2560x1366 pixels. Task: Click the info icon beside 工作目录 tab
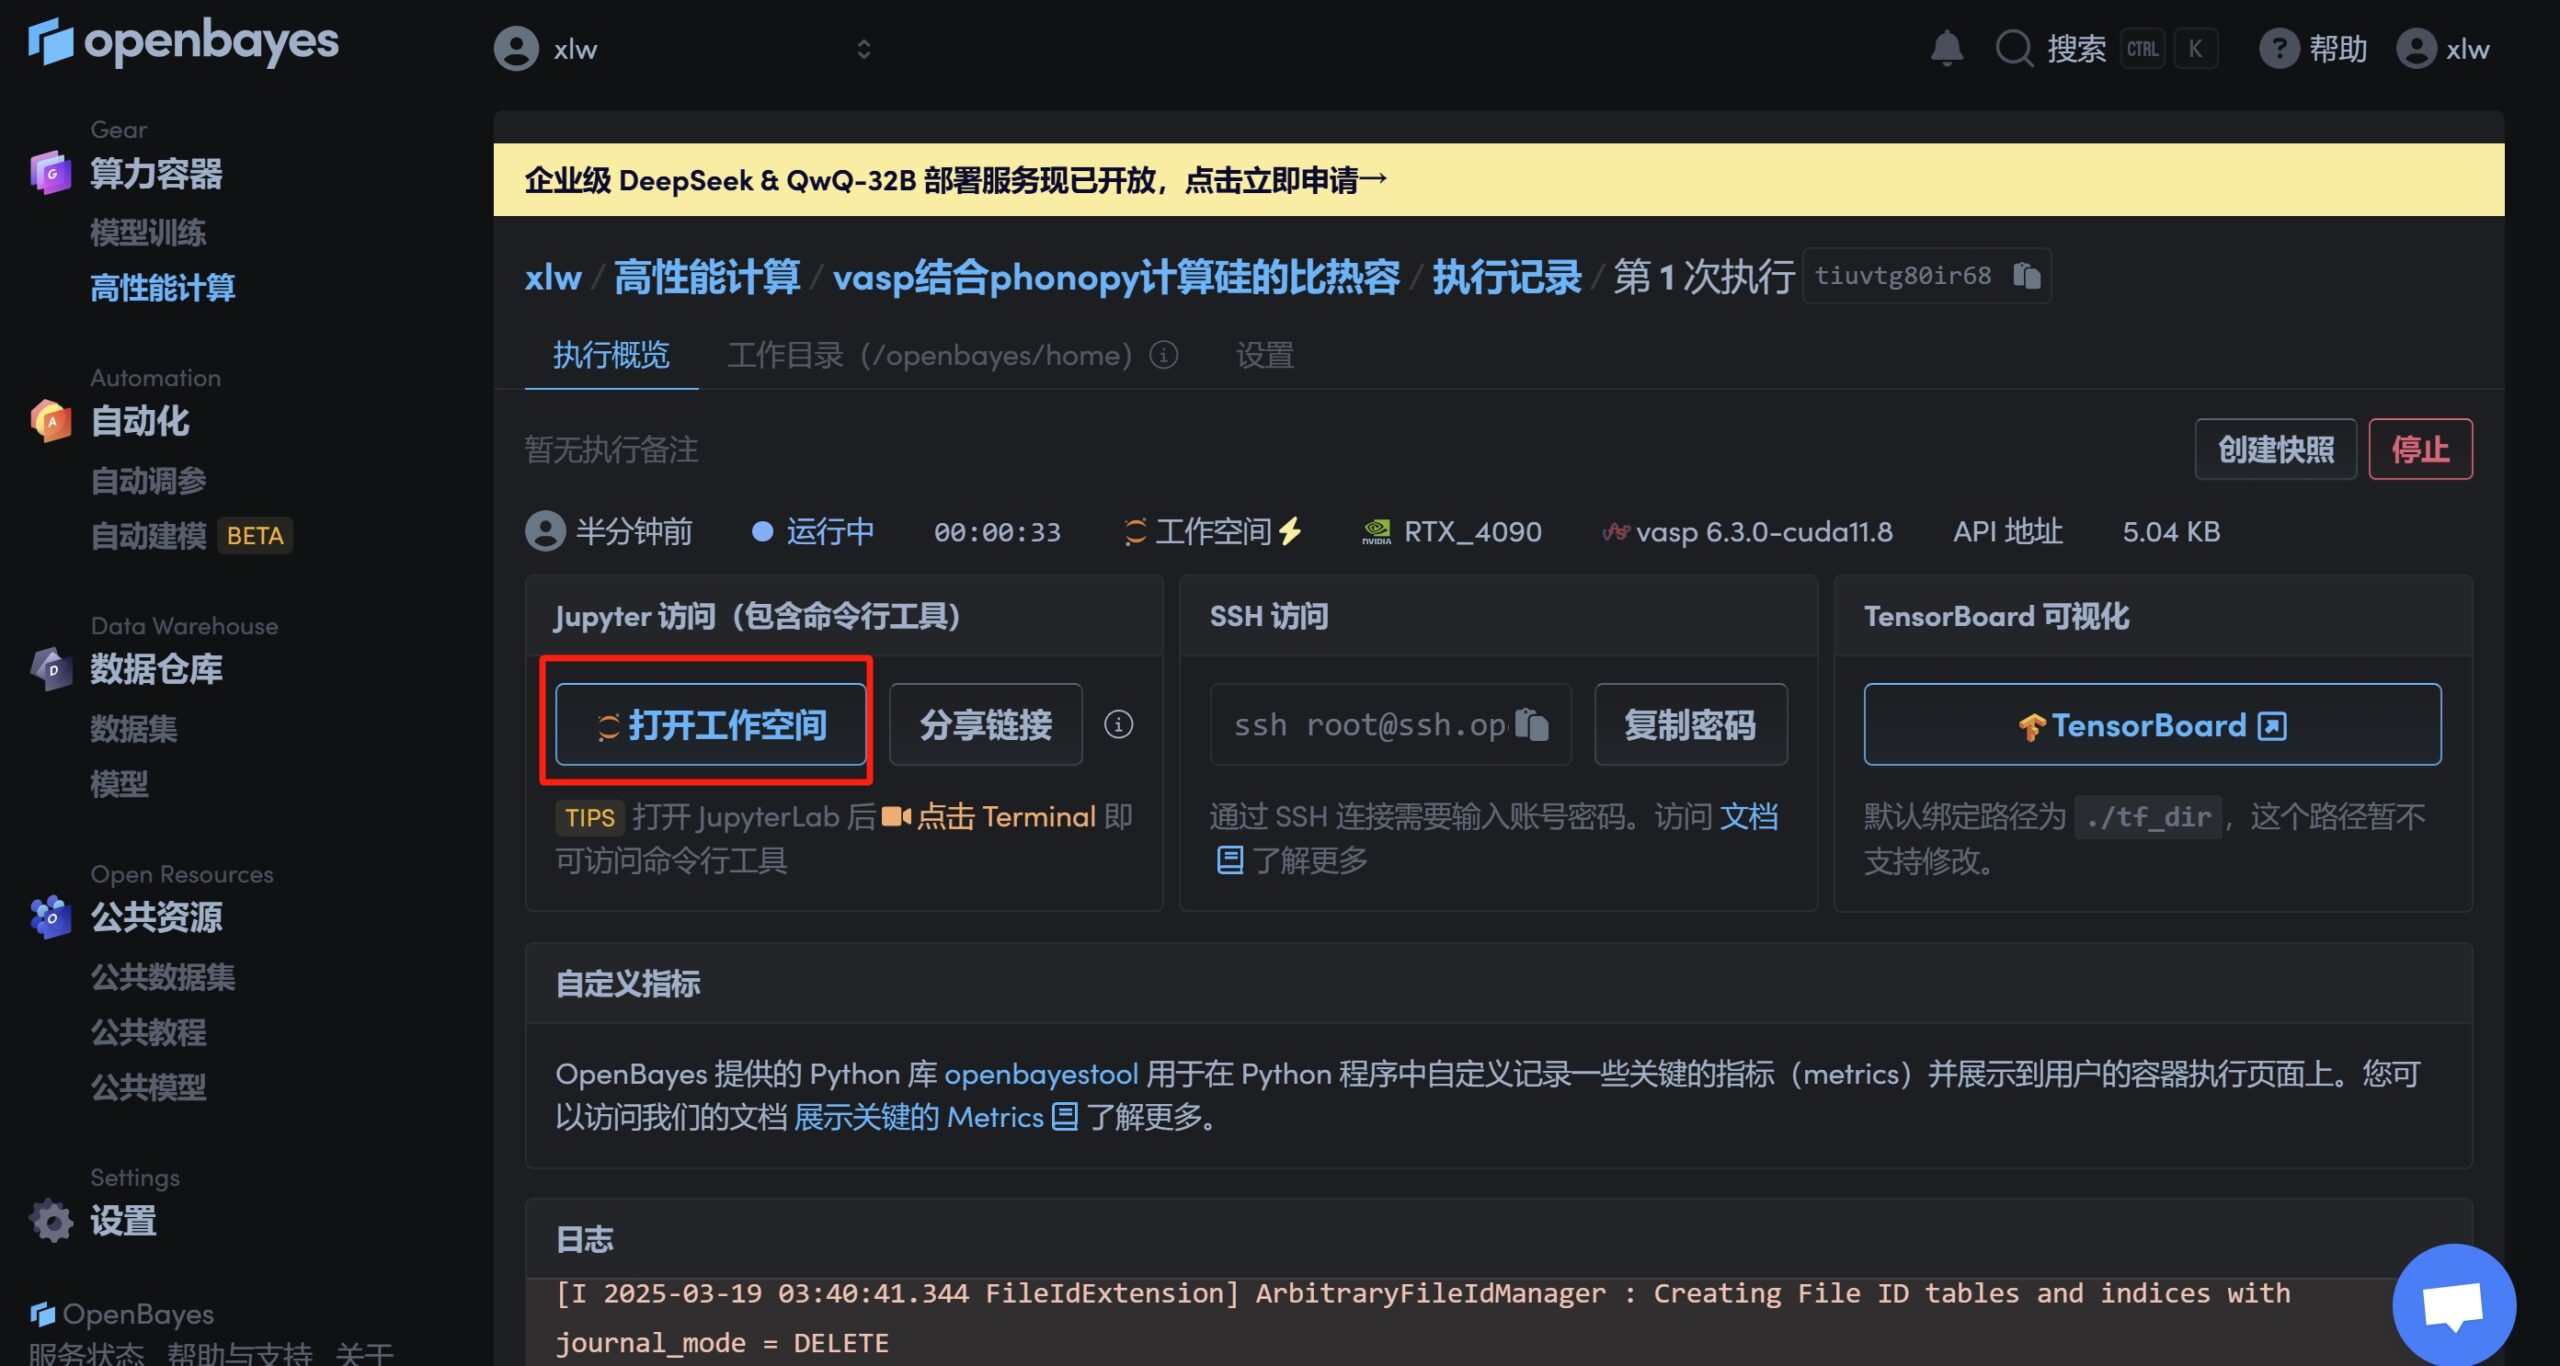click(1163, 354)
